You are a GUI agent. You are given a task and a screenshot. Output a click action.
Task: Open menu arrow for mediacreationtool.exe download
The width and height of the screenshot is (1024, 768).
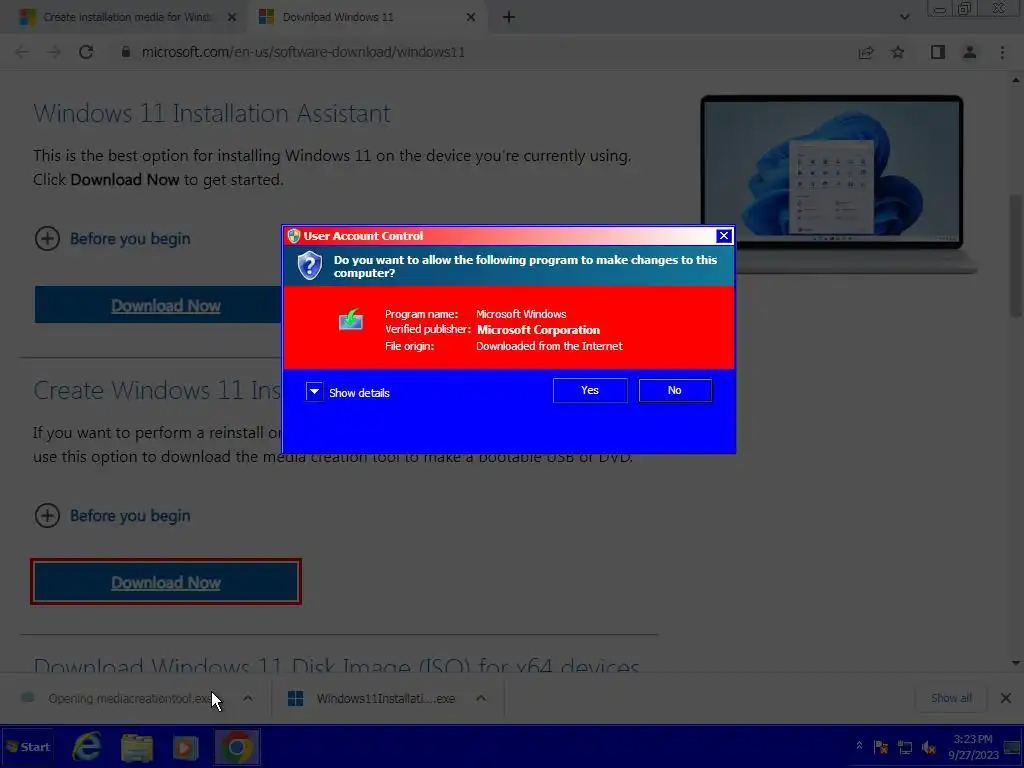click(248, 699)
